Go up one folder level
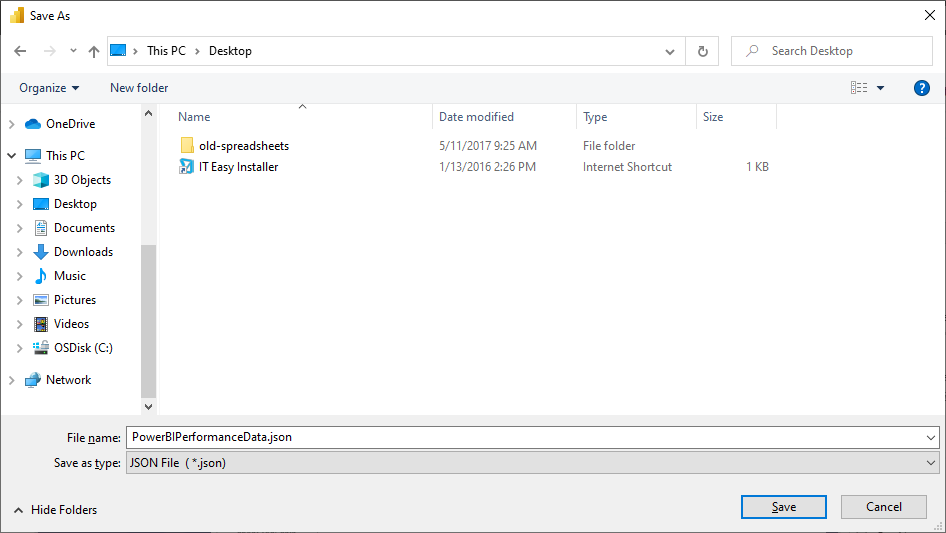 [94, 51]
